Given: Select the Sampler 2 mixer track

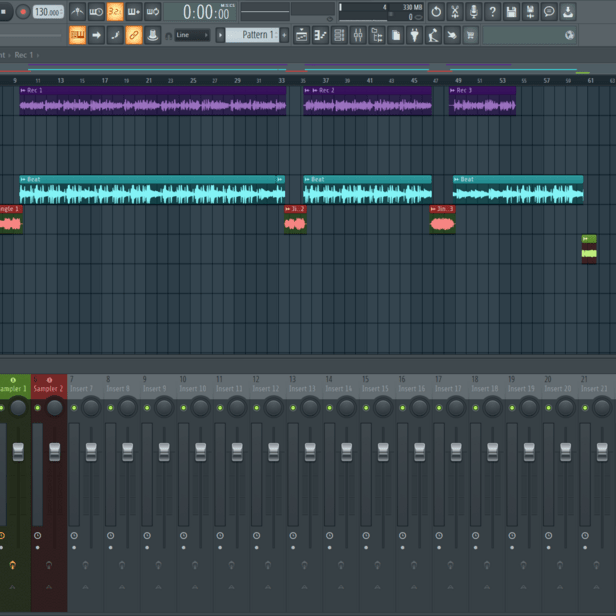Looking at the screenshot, I should coord(49,388).
